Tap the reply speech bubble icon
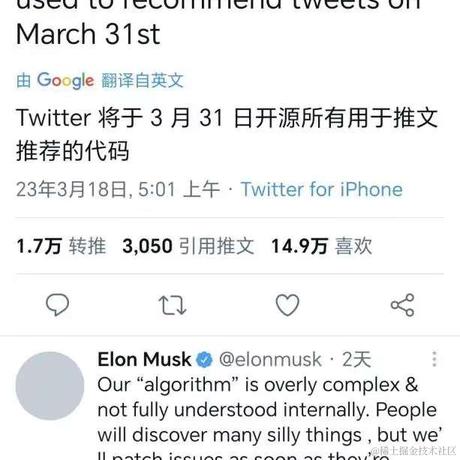 (57, 305)
